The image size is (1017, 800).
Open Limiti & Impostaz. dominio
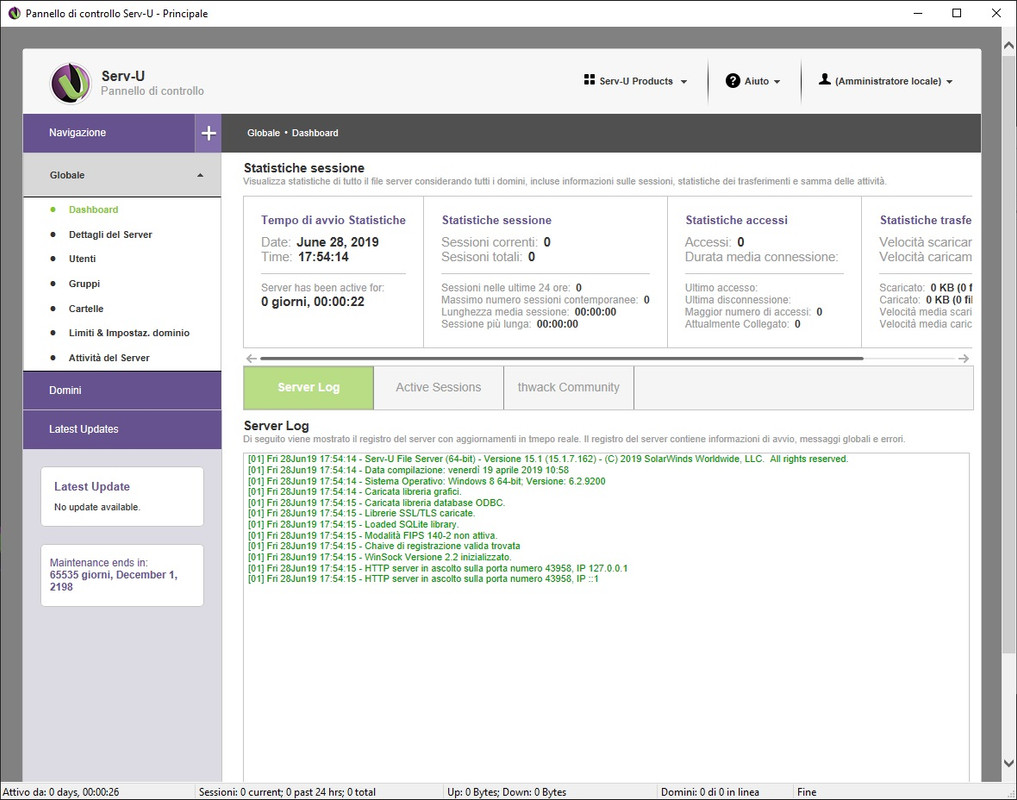(129, 333)
